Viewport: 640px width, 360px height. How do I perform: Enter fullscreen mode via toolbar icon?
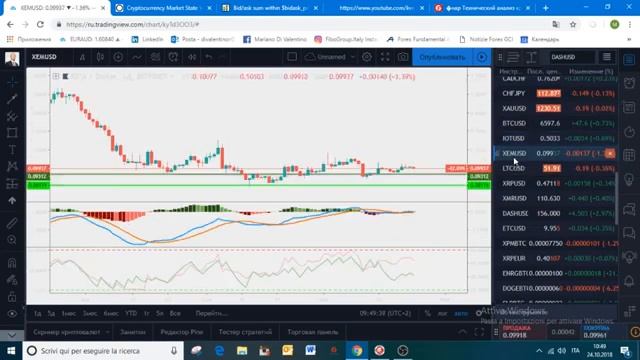point(385,57)
